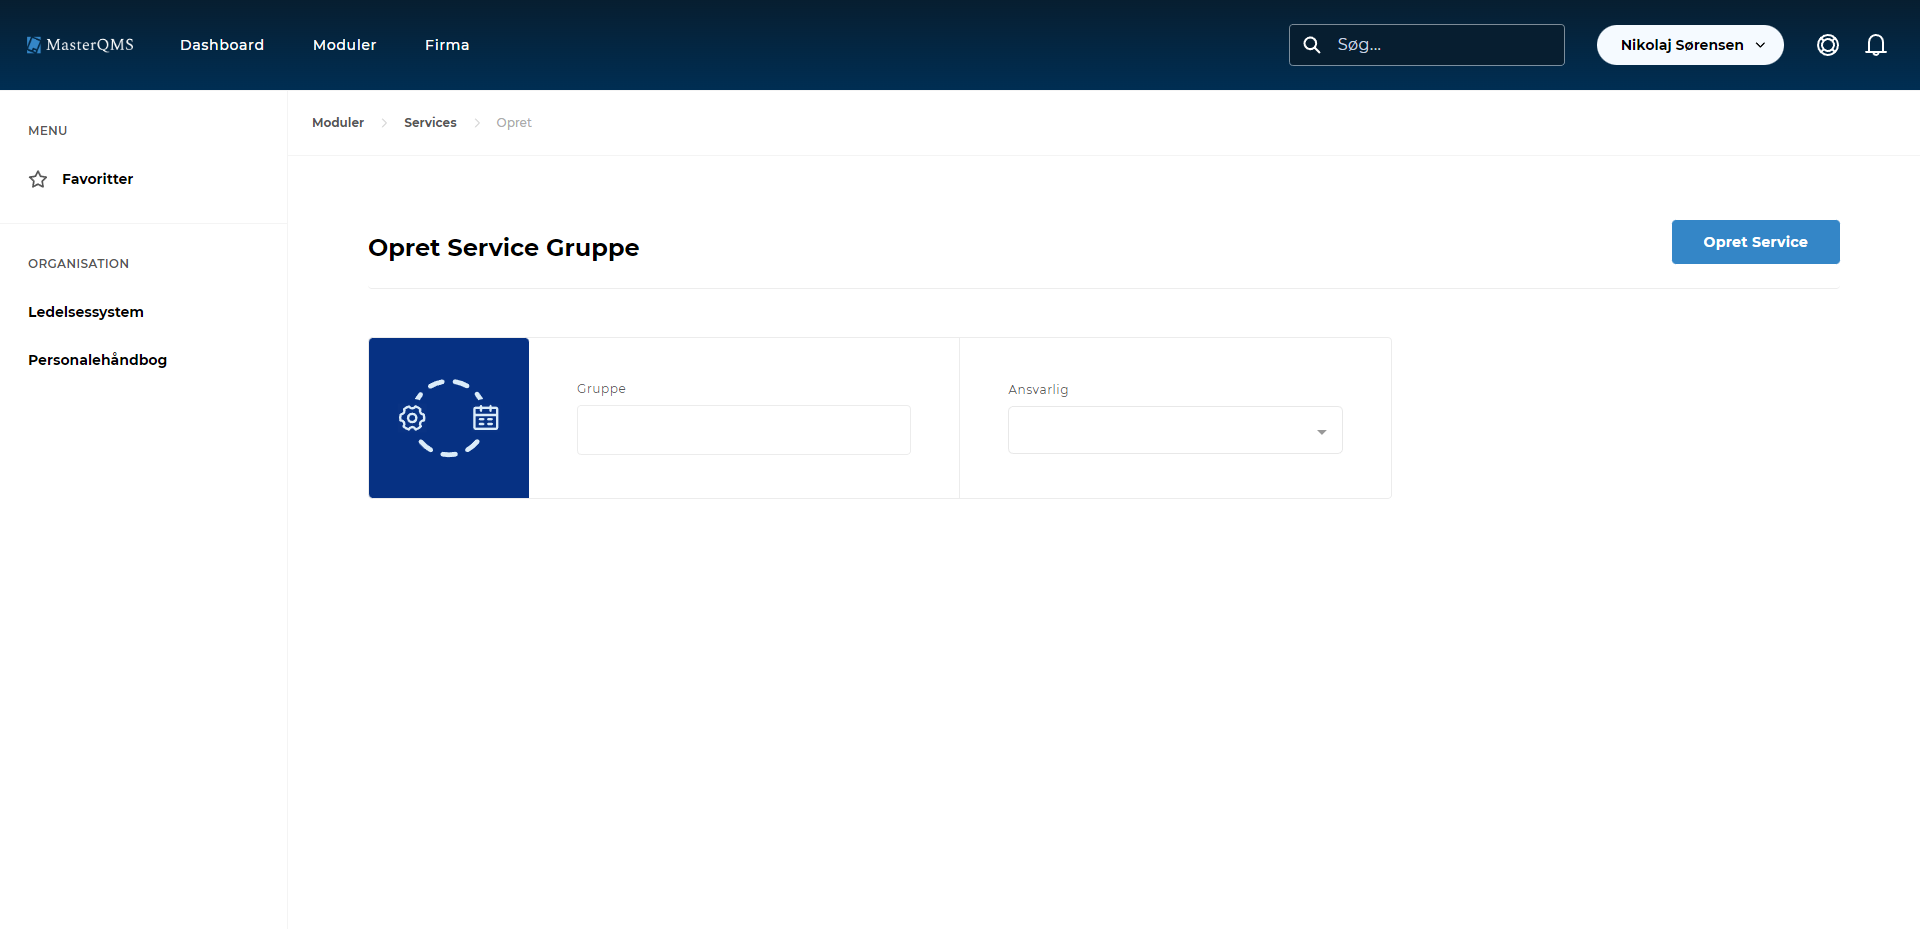Click the Favoritter star icon

(38, 179)
